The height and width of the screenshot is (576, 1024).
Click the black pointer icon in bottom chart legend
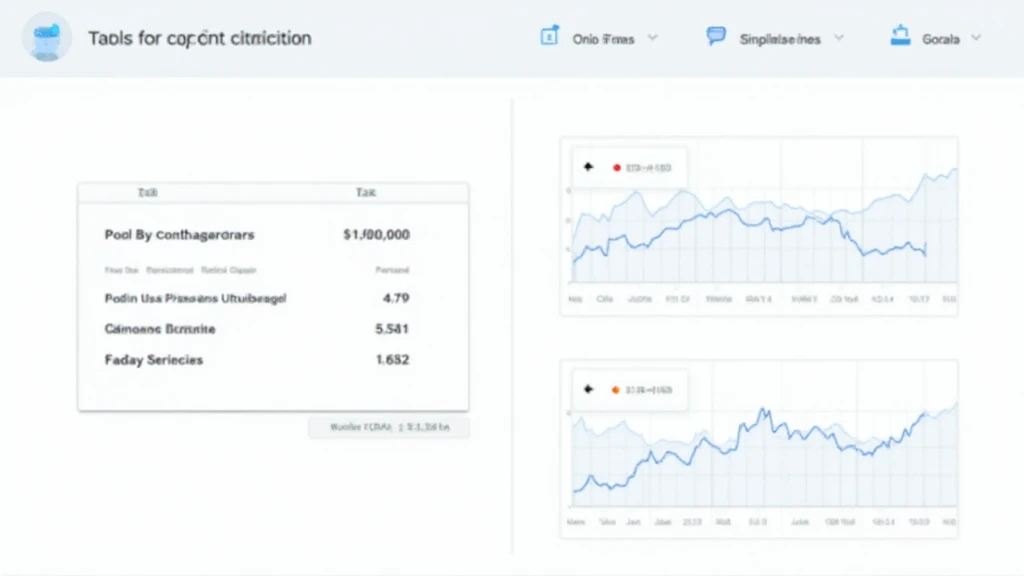(588, 390)
